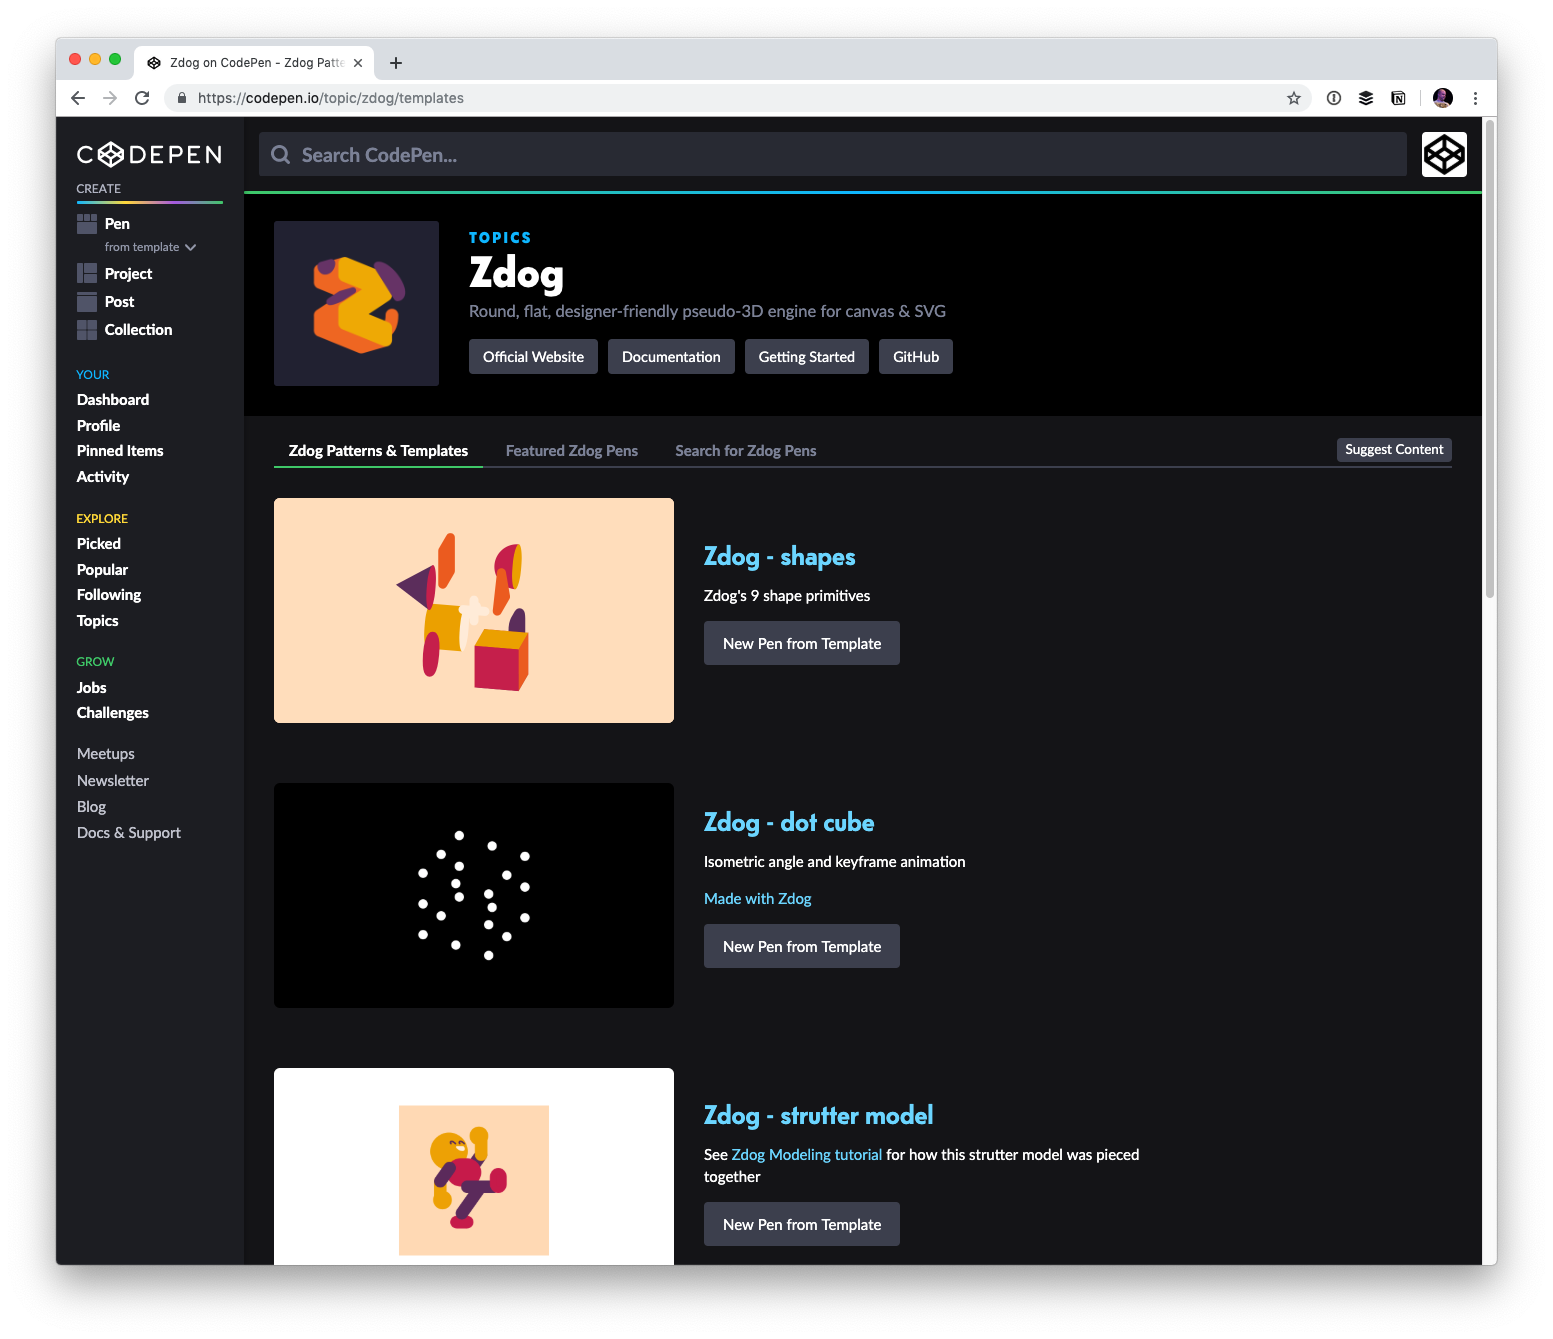Viewport: 1553px width, 1339px height.
Task: Click the site lock icon
Action: click(182, 98)
